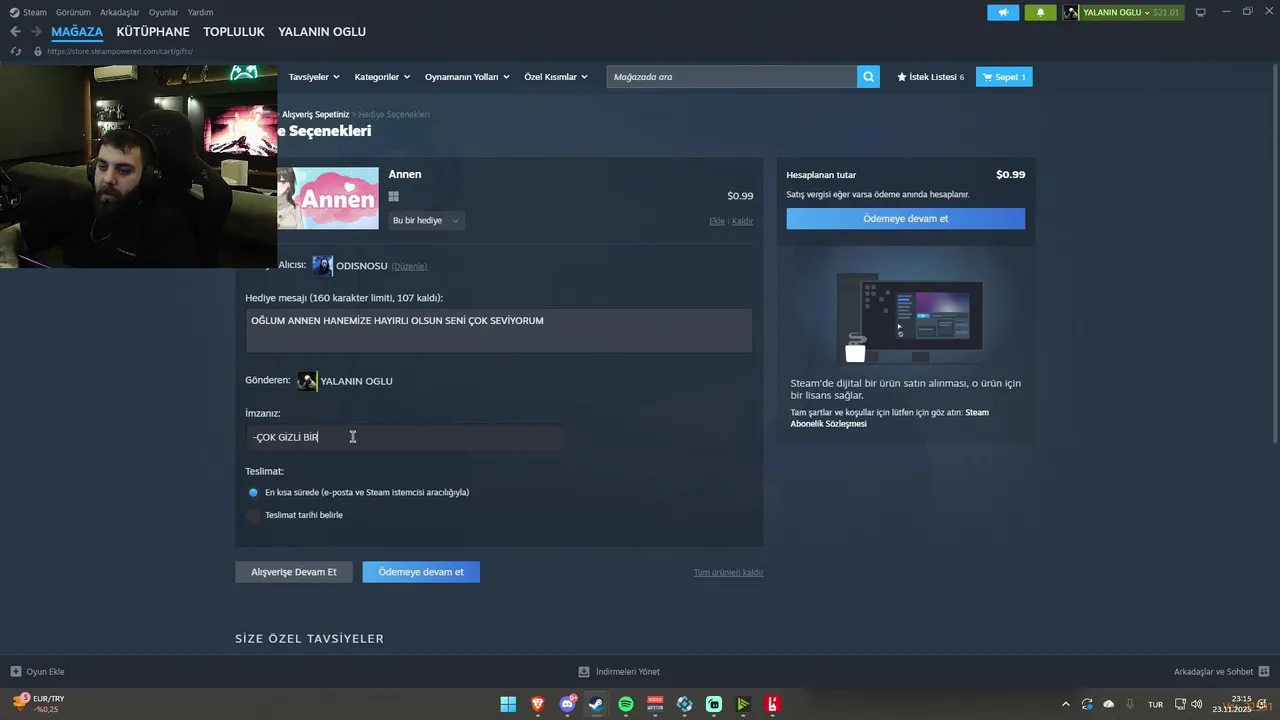This screenshot has height=720, width=1280.
Task: Open Spotify from the taskbar
Action: point(626,704)
